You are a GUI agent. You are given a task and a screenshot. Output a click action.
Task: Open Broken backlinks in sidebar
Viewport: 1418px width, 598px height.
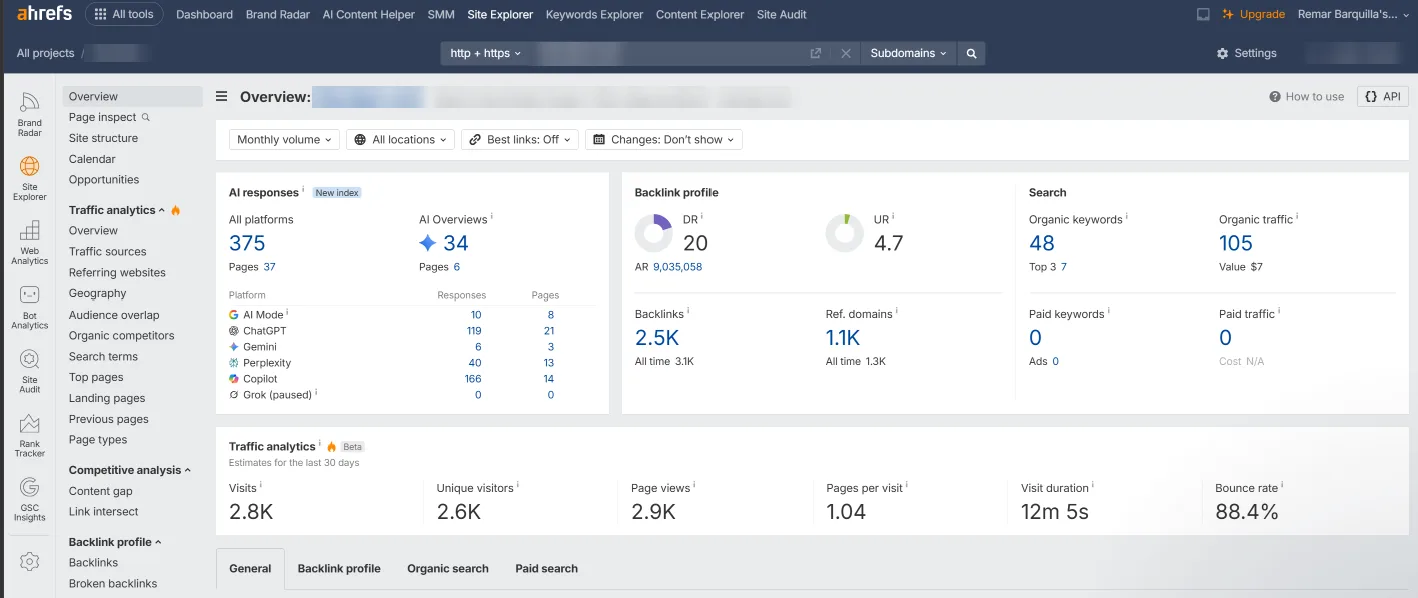(x=113, y=583)
